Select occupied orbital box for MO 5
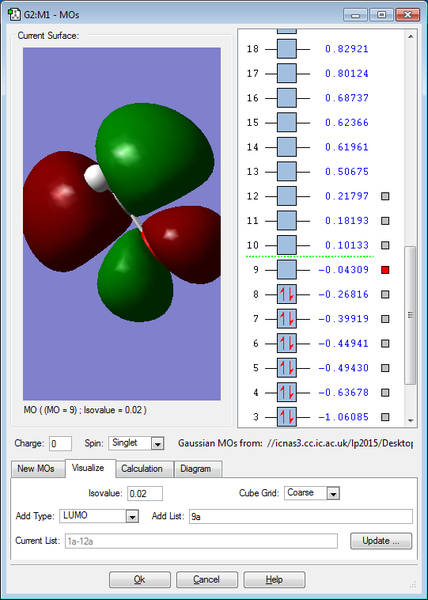428x600 pixels. tap(286, 368)
